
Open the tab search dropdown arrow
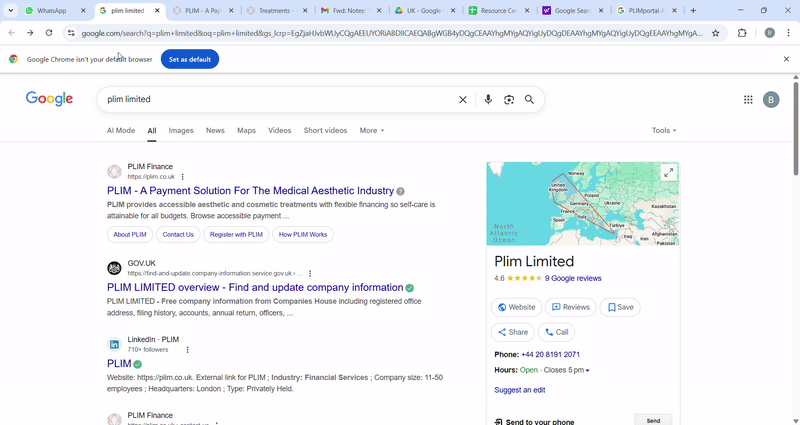[11, 10]
